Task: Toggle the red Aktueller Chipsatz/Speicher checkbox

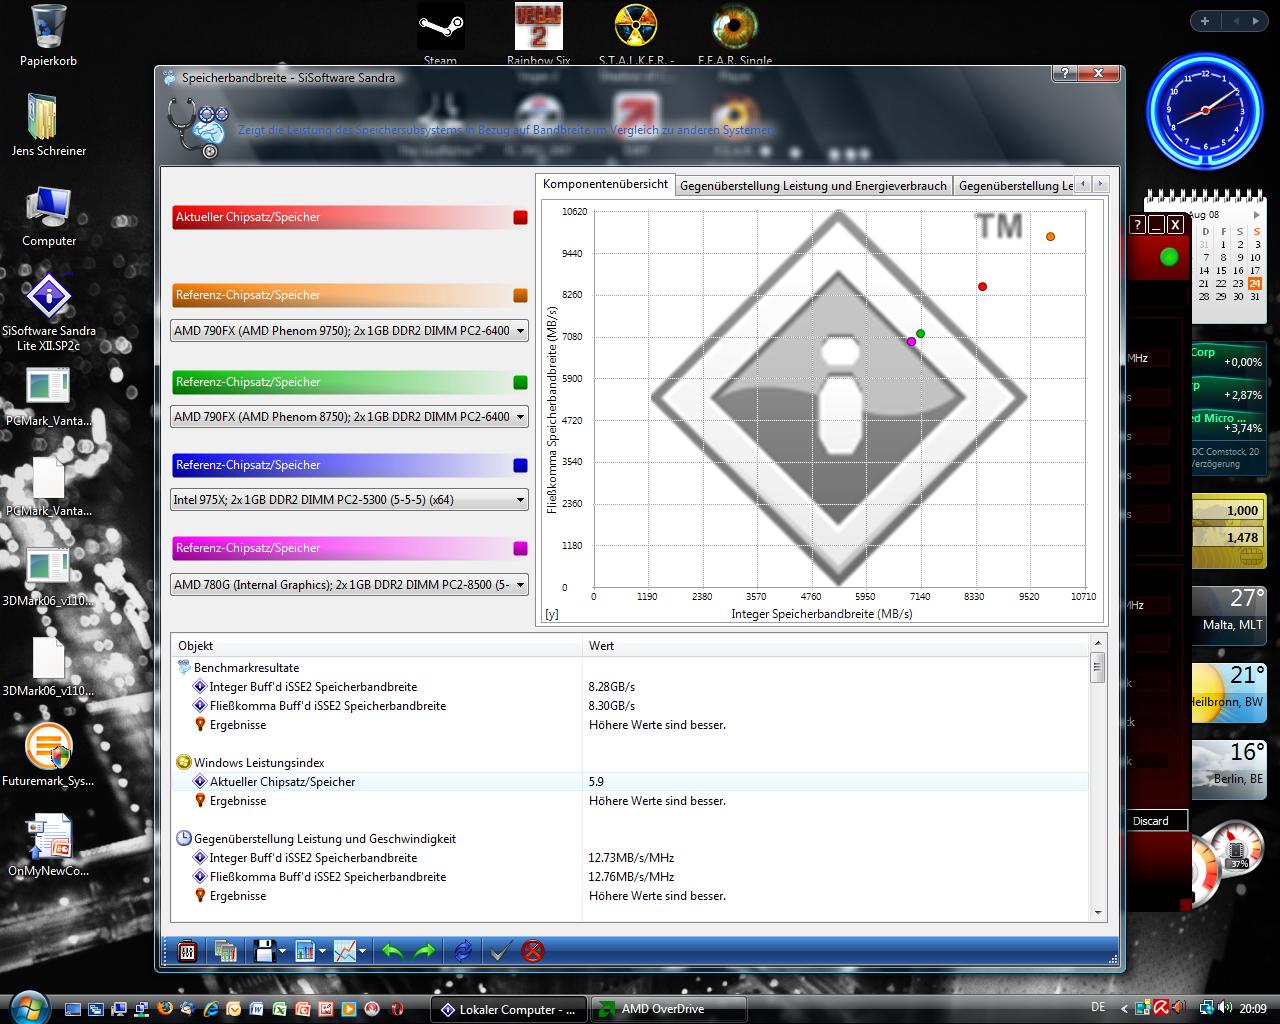Action: (x=520, y=217)
